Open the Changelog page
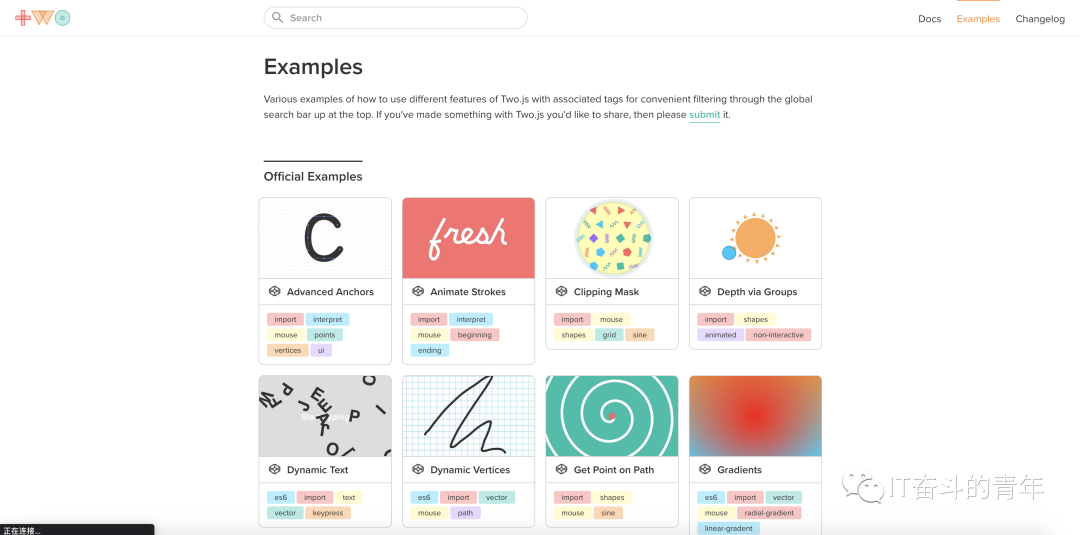 tap(1040, 19)
